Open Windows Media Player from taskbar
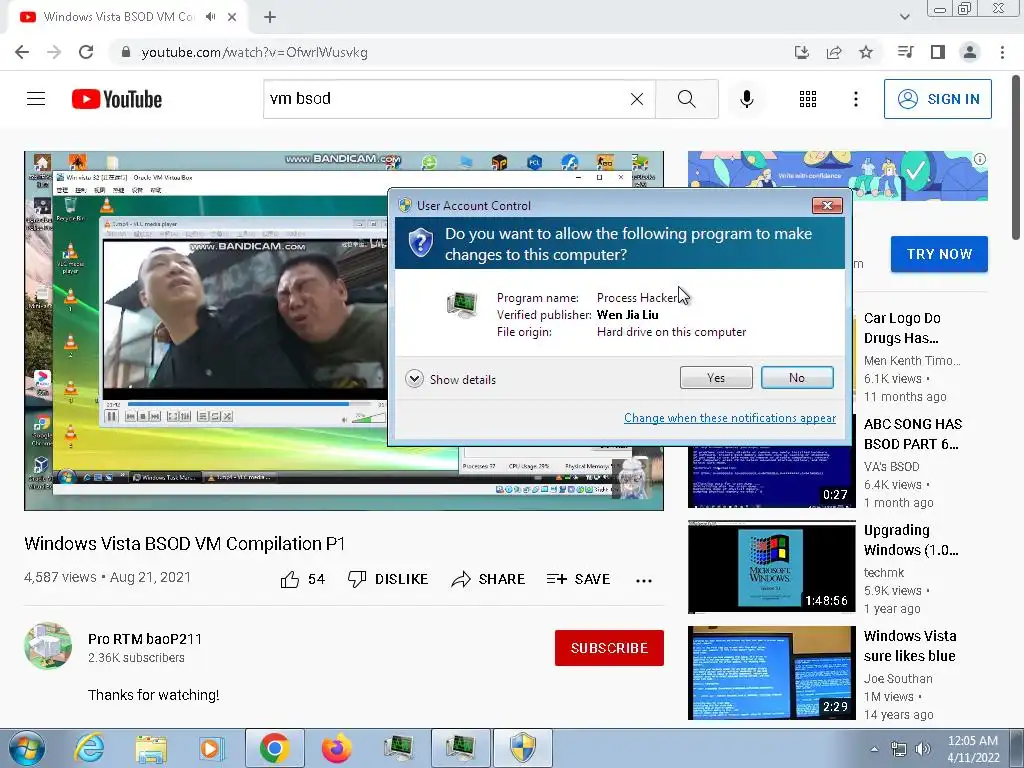The width and height of the screenshot is (1024, 768). pyautogui.click(x=212, y=748)
